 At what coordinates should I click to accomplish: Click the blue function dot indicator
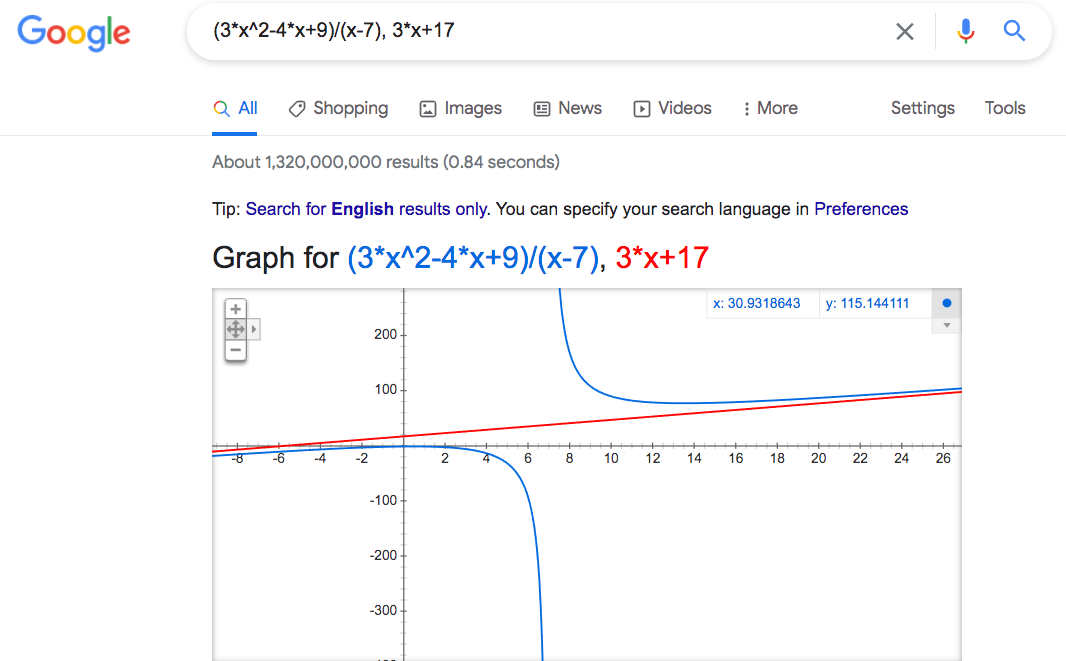coord(946,303)
